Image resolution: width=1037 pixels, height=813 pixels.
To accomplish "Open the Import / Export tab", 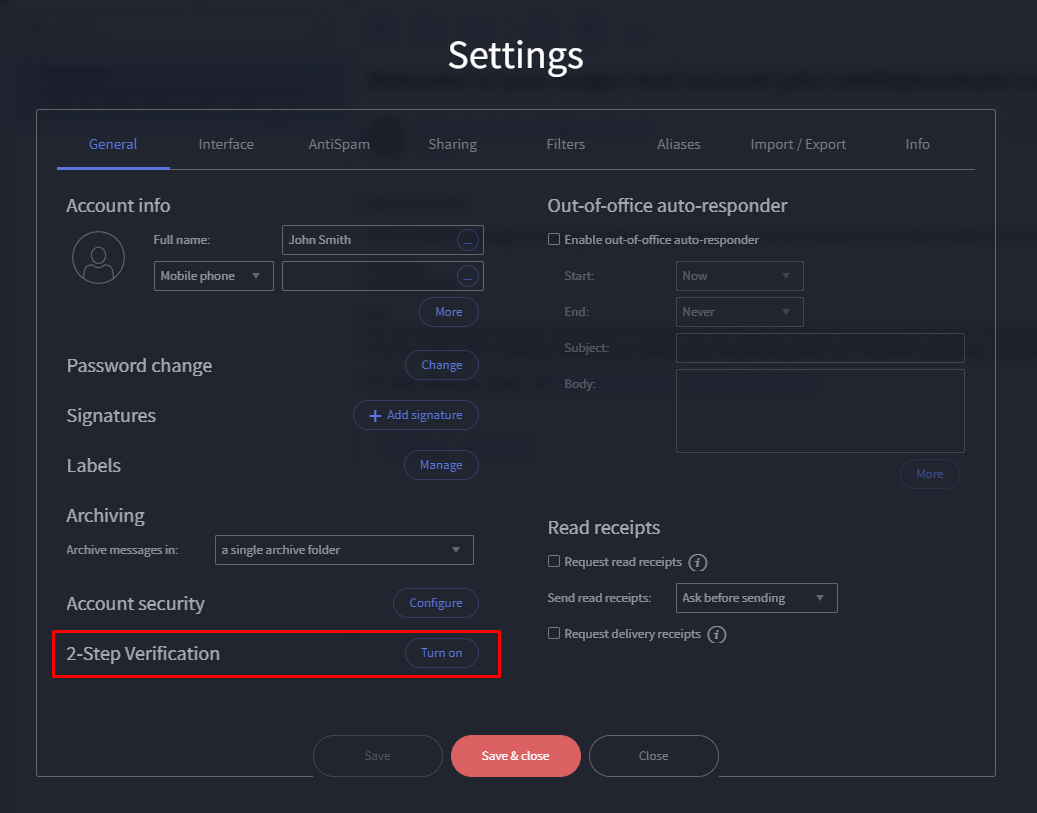I will 798,144.
